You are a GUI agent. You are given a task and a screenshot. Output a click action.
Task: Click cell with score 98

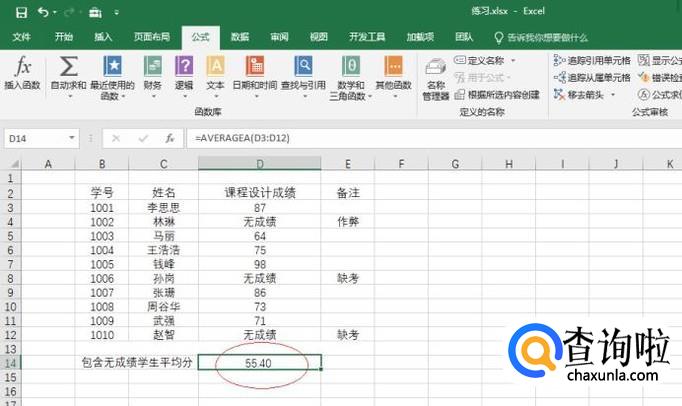click(x=260, y=264)
